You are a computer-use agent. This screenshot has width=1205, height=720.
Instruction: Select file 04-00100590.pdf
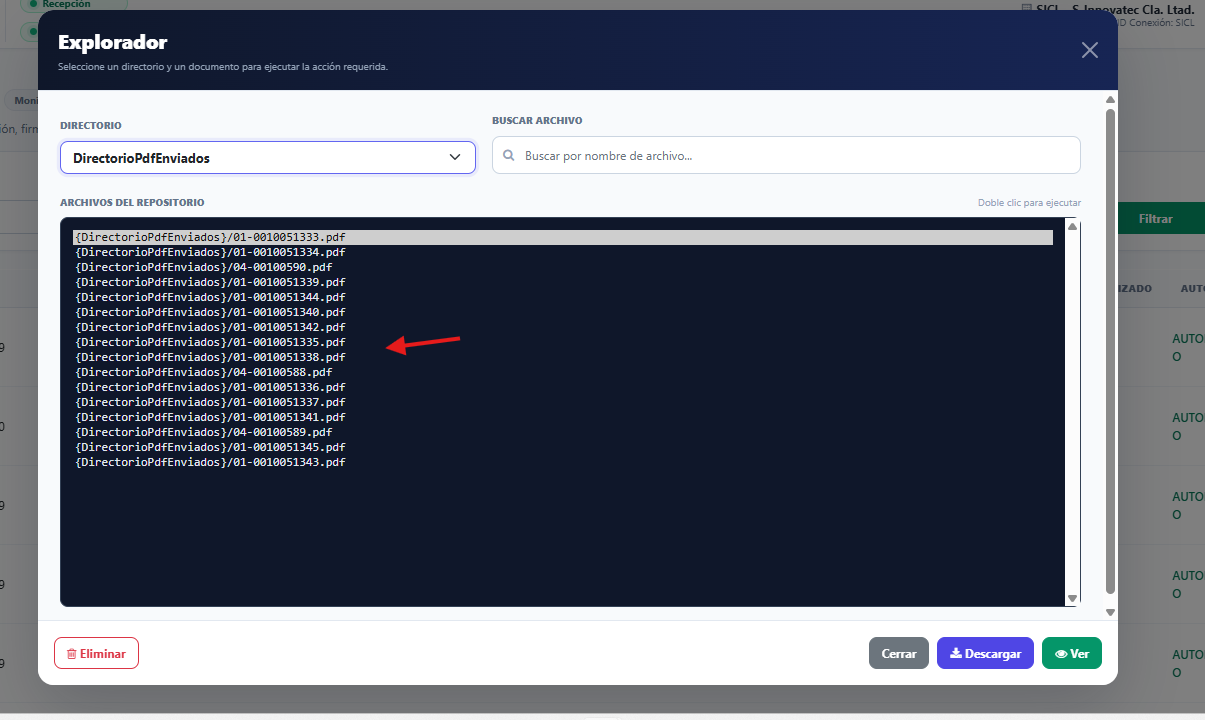563,267
